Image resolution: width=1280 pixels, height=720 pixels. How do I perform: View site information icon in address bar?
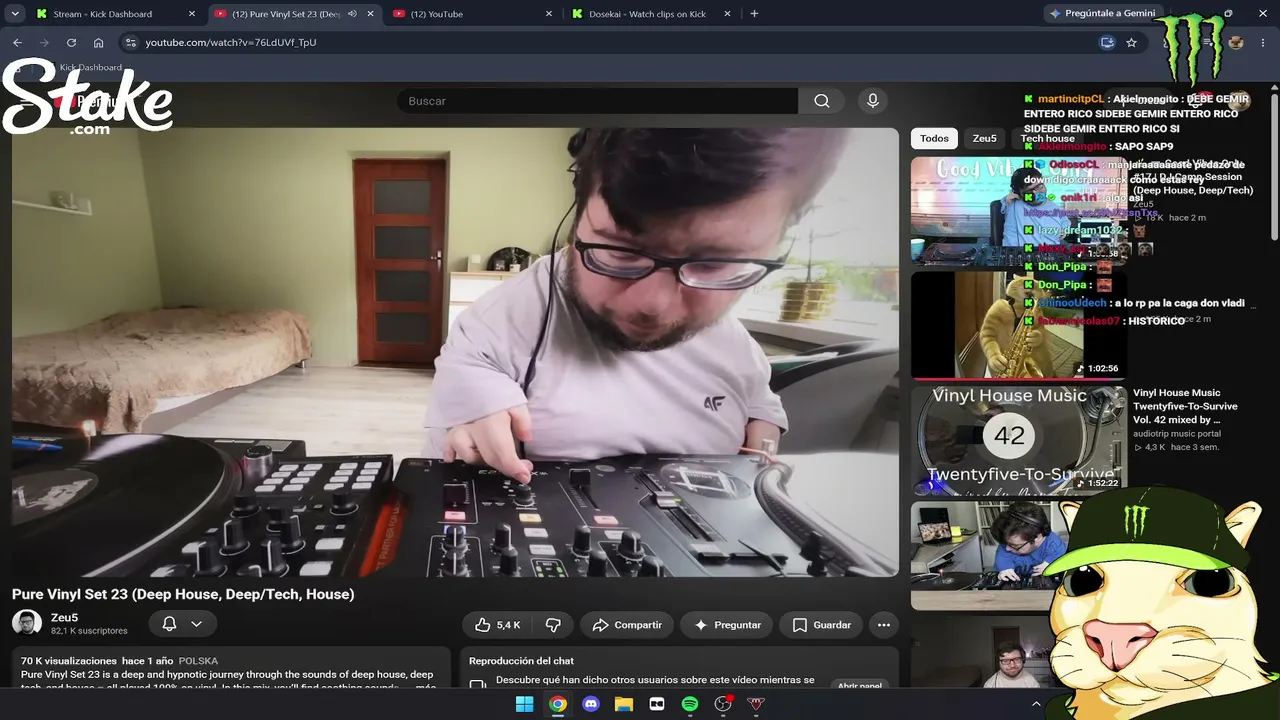(x=130, y=43)
